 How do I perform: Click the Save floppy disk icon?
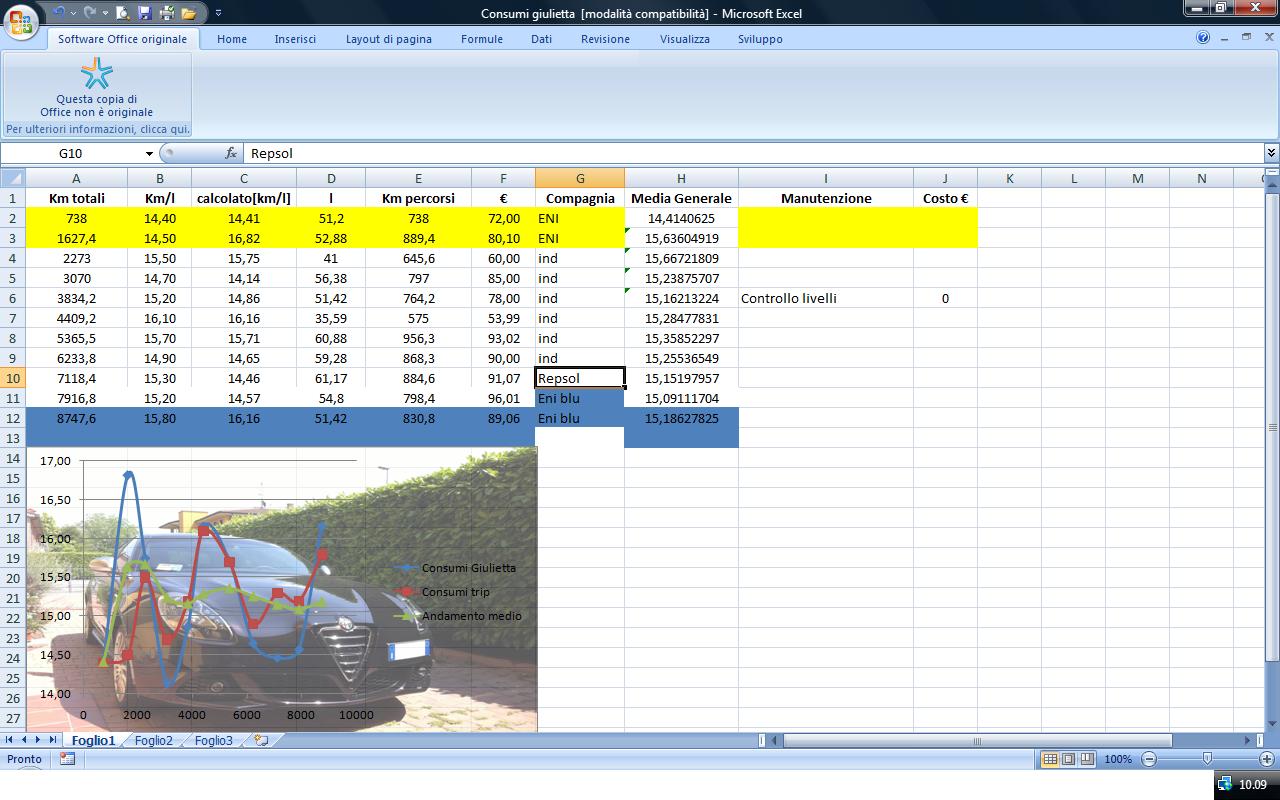pyautogui.click(x=145, y=13)
